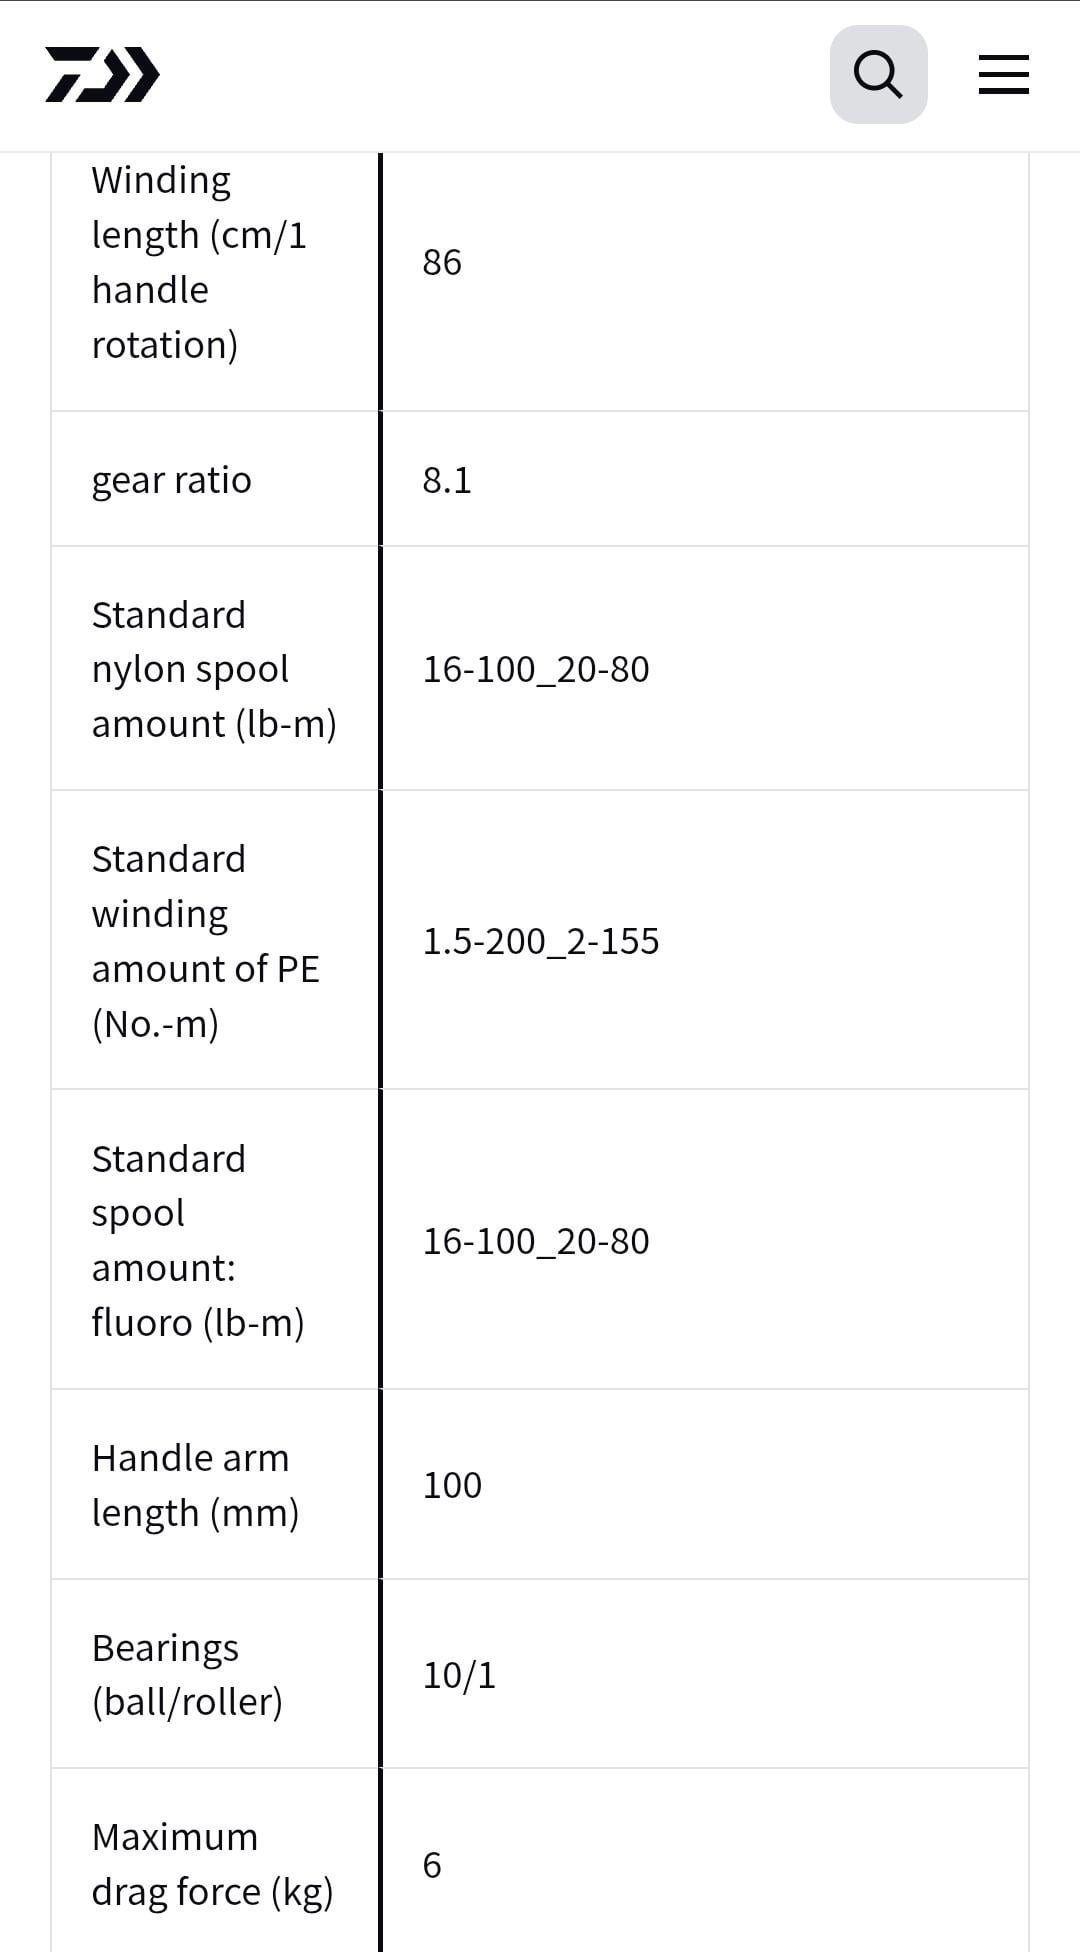Open the search magnifier button
This screenshot has height=1952, width=1080.
878,75
